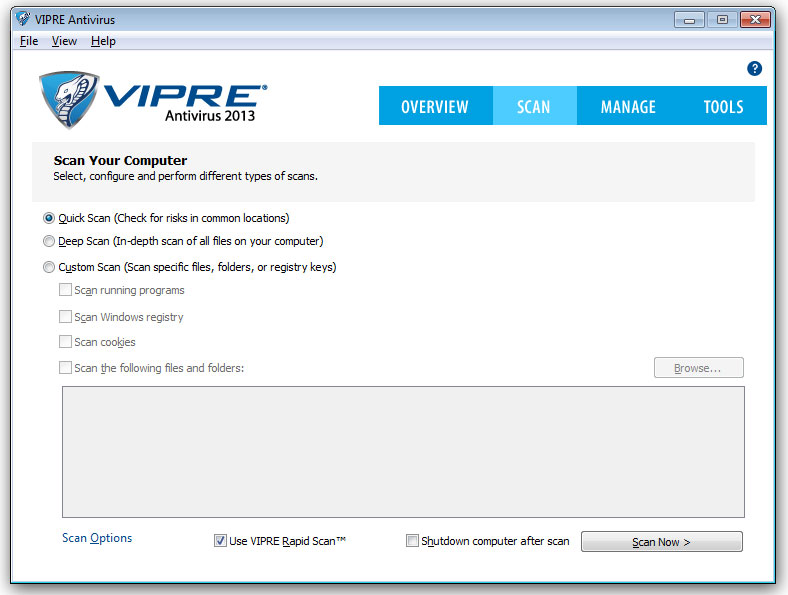This screenshot has height=595, width=788.
Task: Select the Deep Scan option
Action: tap(49, 241)
